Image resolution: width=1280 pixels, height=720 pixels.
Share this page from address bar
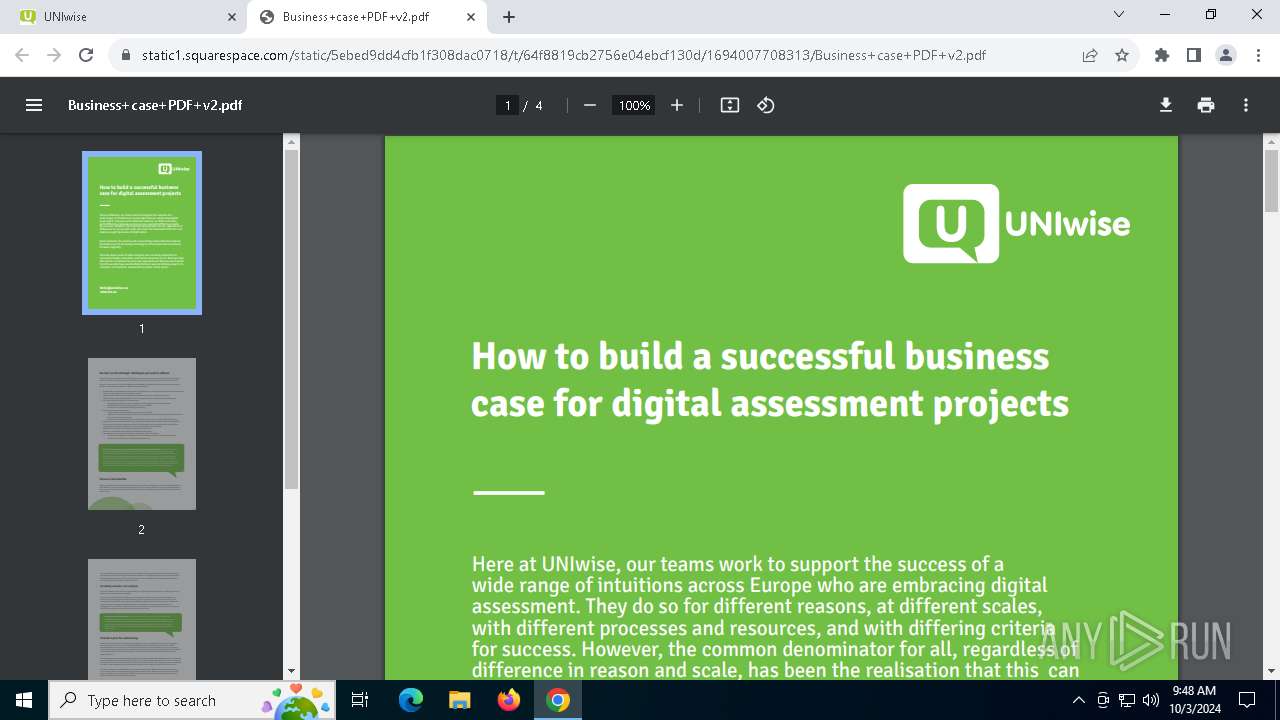pos(1090,55)
